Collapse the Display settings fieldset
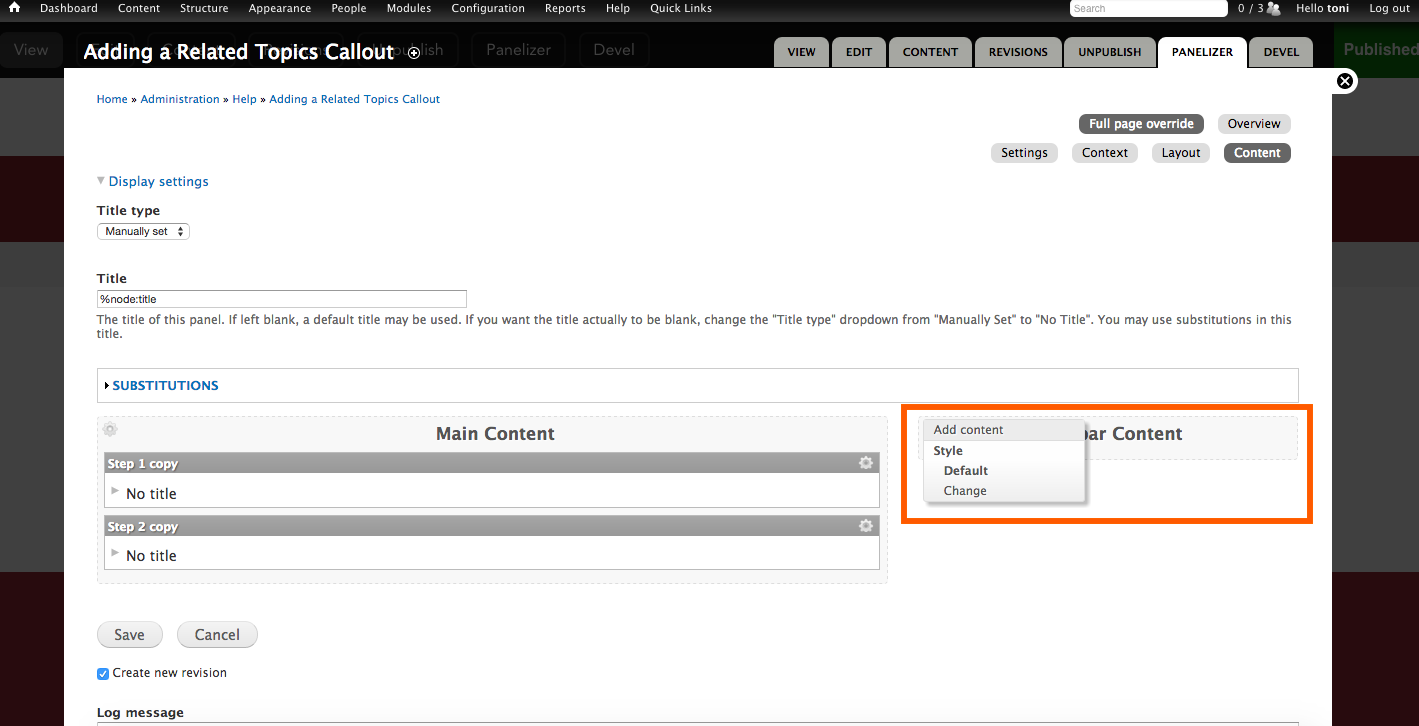This screenshot has width=1419, height=726. [158, 181]
